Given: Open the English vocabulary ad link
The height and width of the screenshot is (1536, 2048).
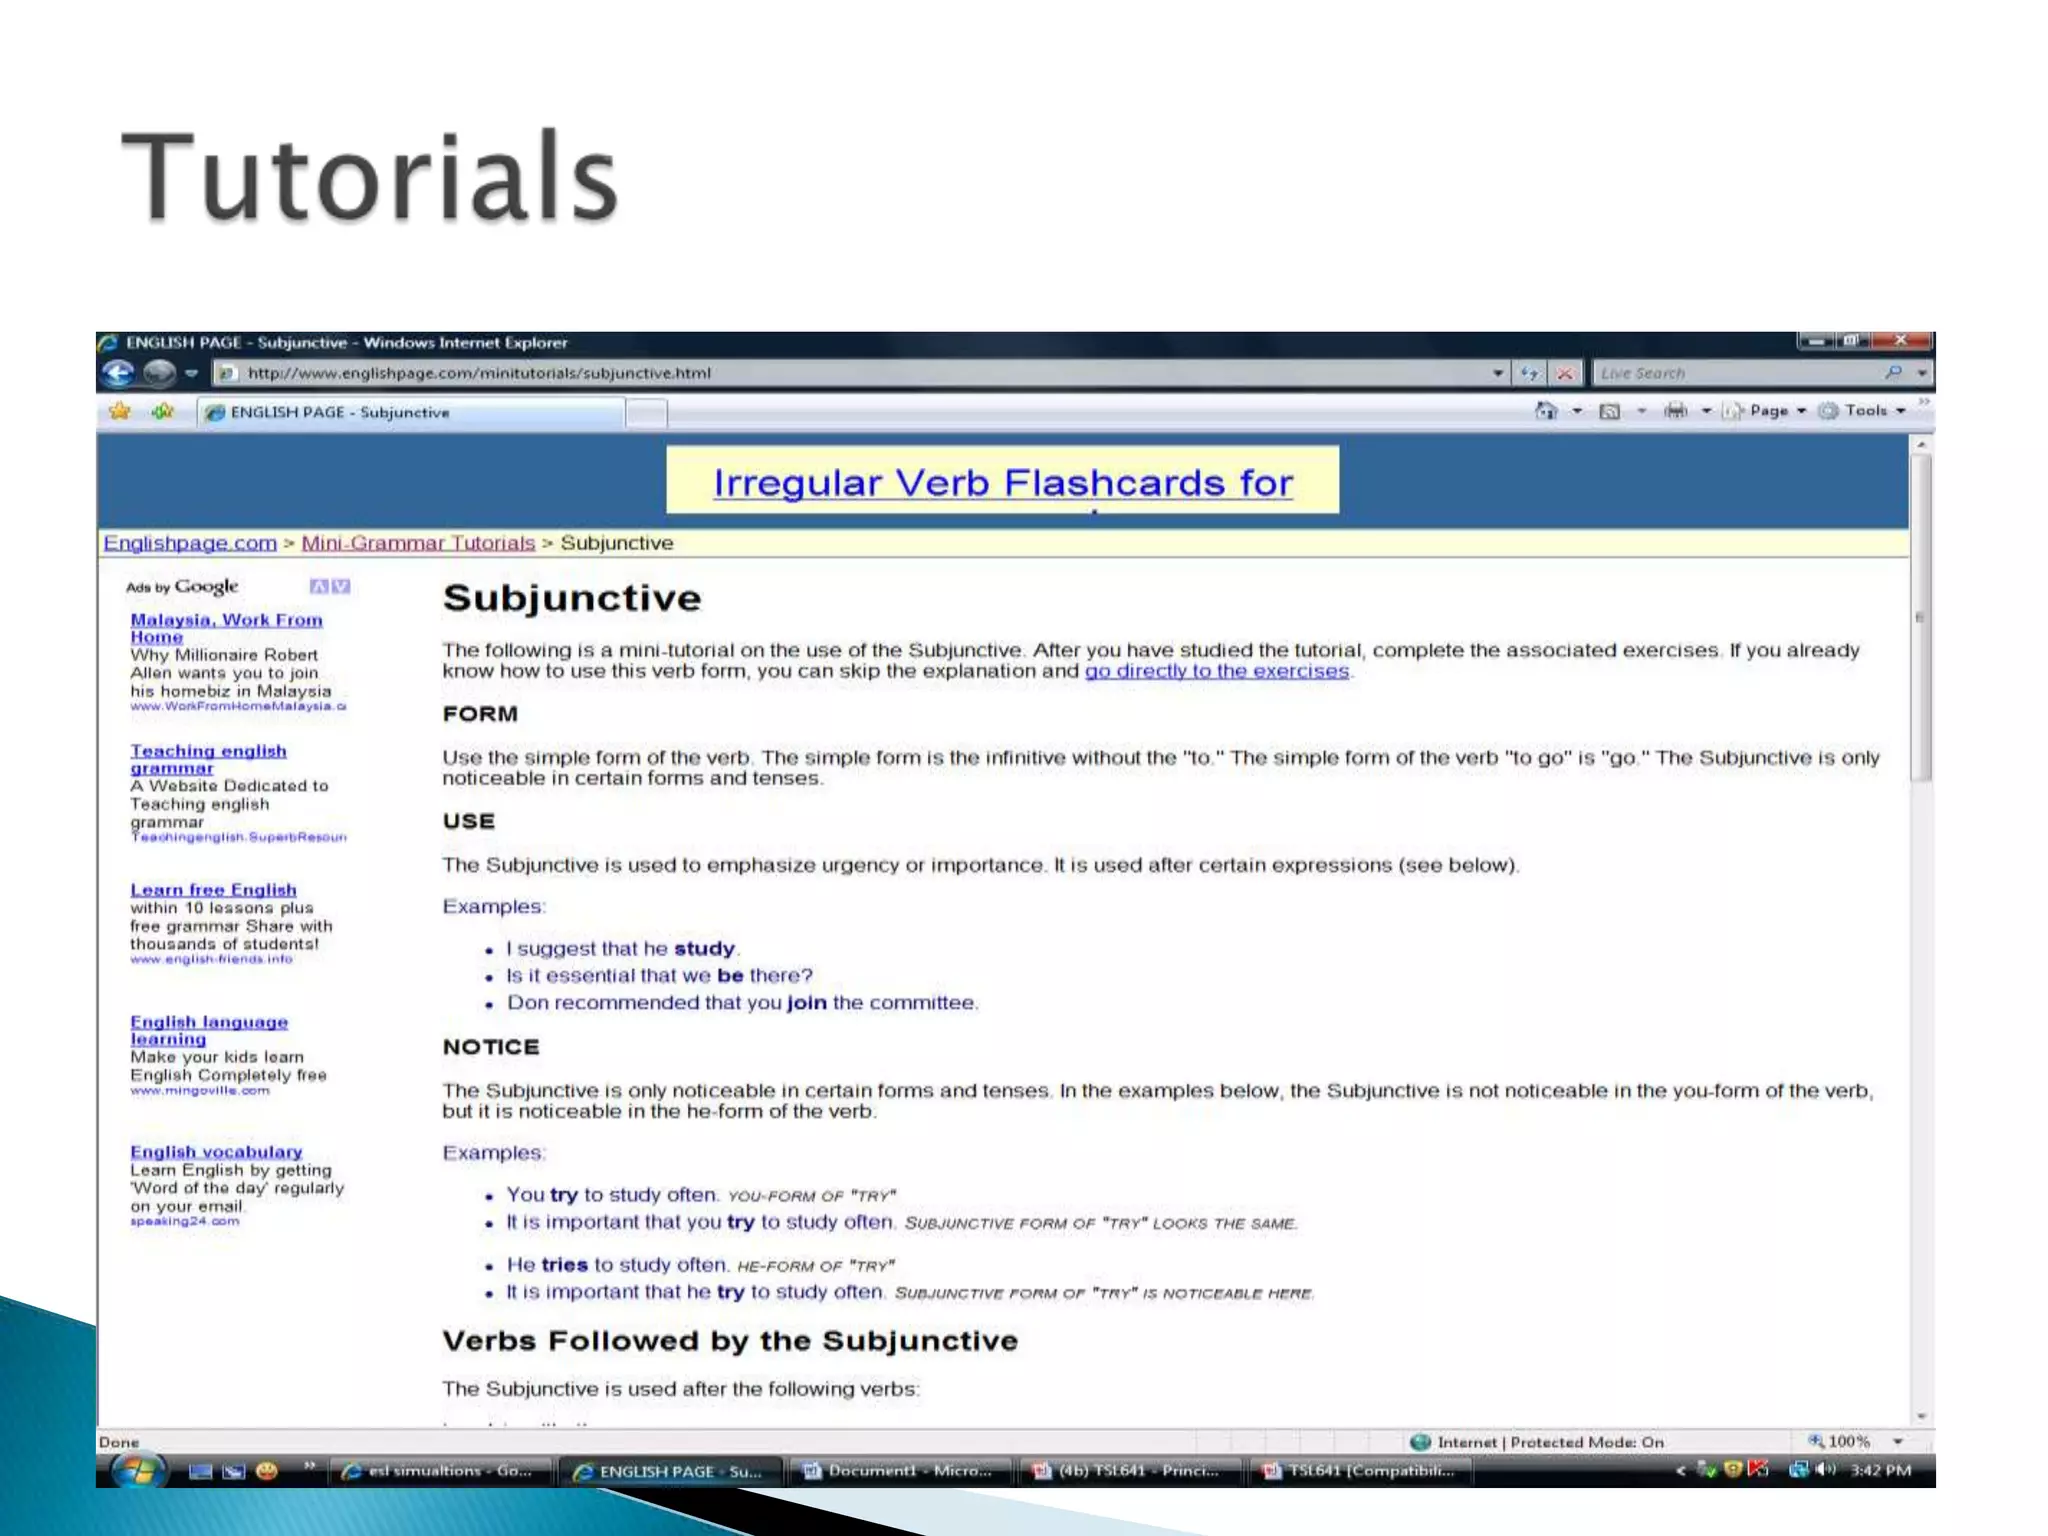Looking at the screenshot, I should tap(216, 1152).
